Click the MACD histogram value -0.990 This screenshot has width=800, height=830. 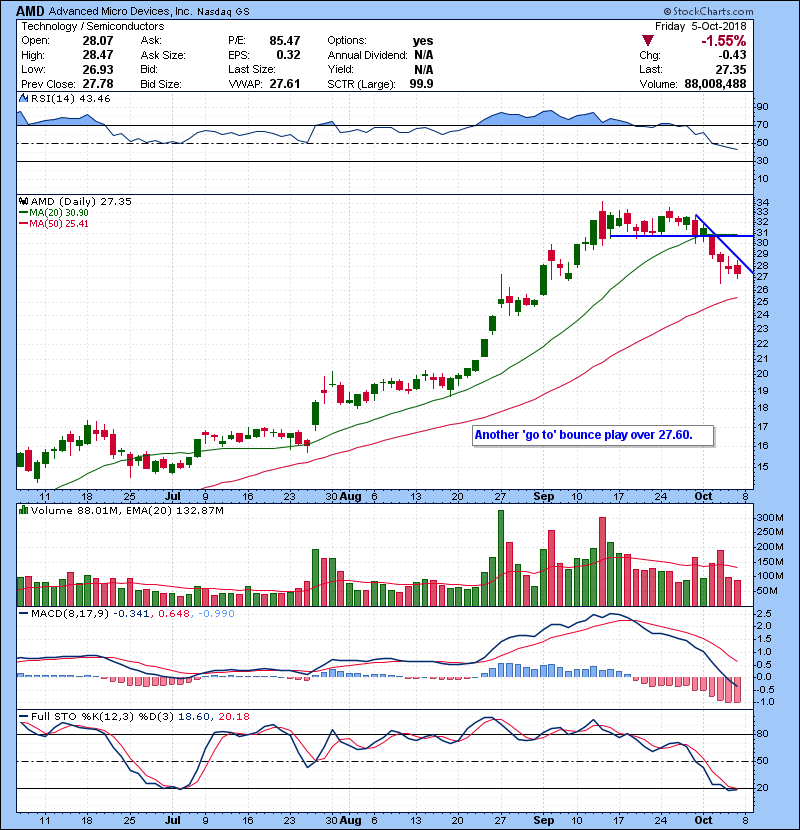215,614
